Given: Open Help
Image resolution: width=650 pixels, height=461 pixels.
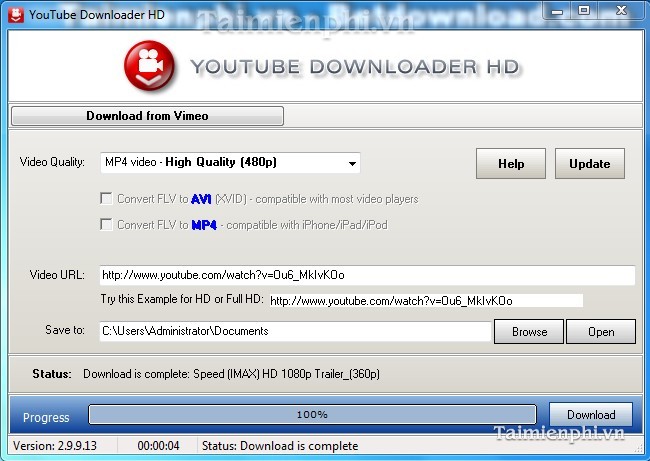Looking at the screenshot, I should [x=511, y=164].
